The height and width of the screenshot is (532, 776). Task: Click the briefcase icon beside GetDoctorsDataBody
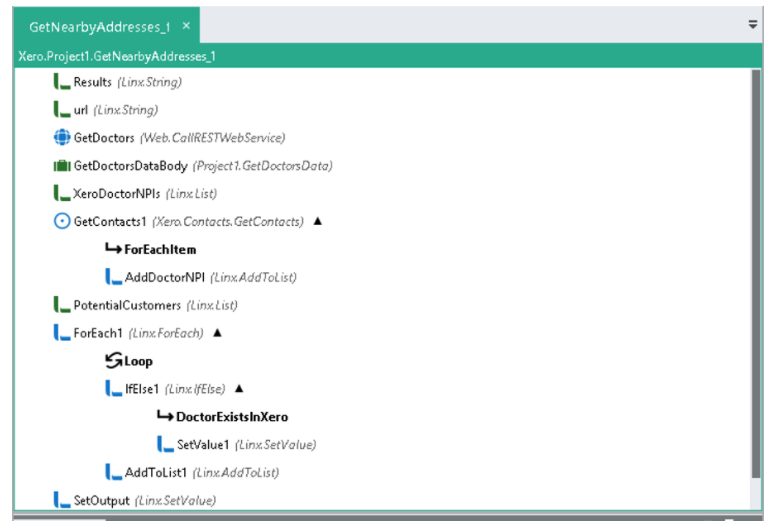click(62, 165)
